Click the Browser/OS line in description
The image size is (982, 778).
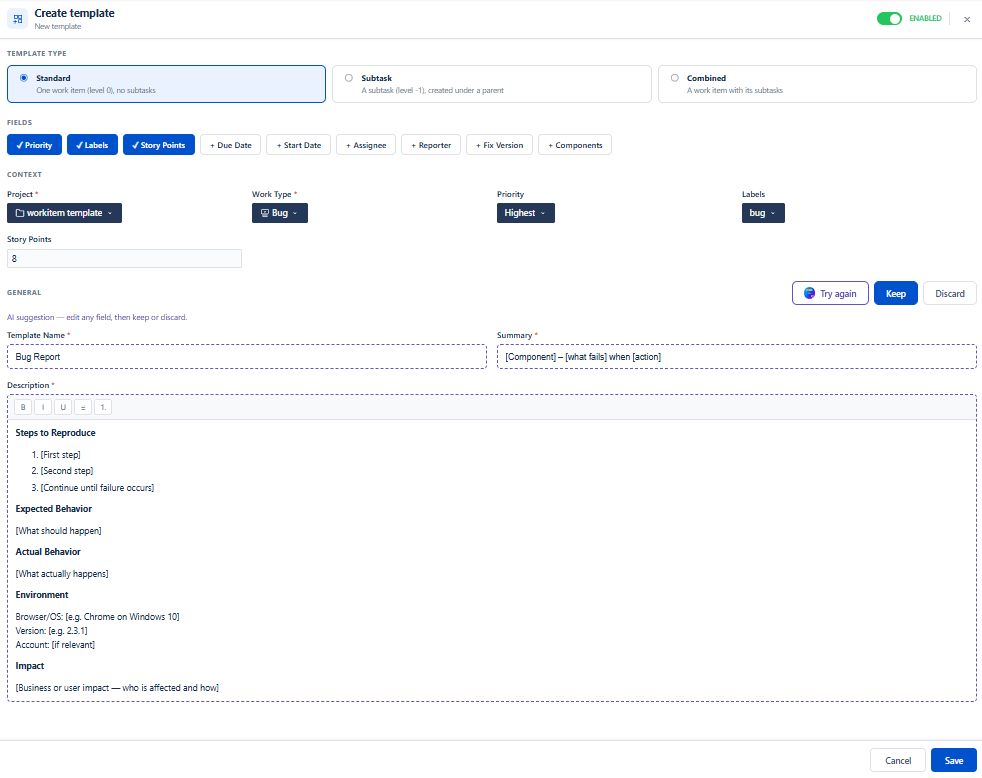click(97, 617)
